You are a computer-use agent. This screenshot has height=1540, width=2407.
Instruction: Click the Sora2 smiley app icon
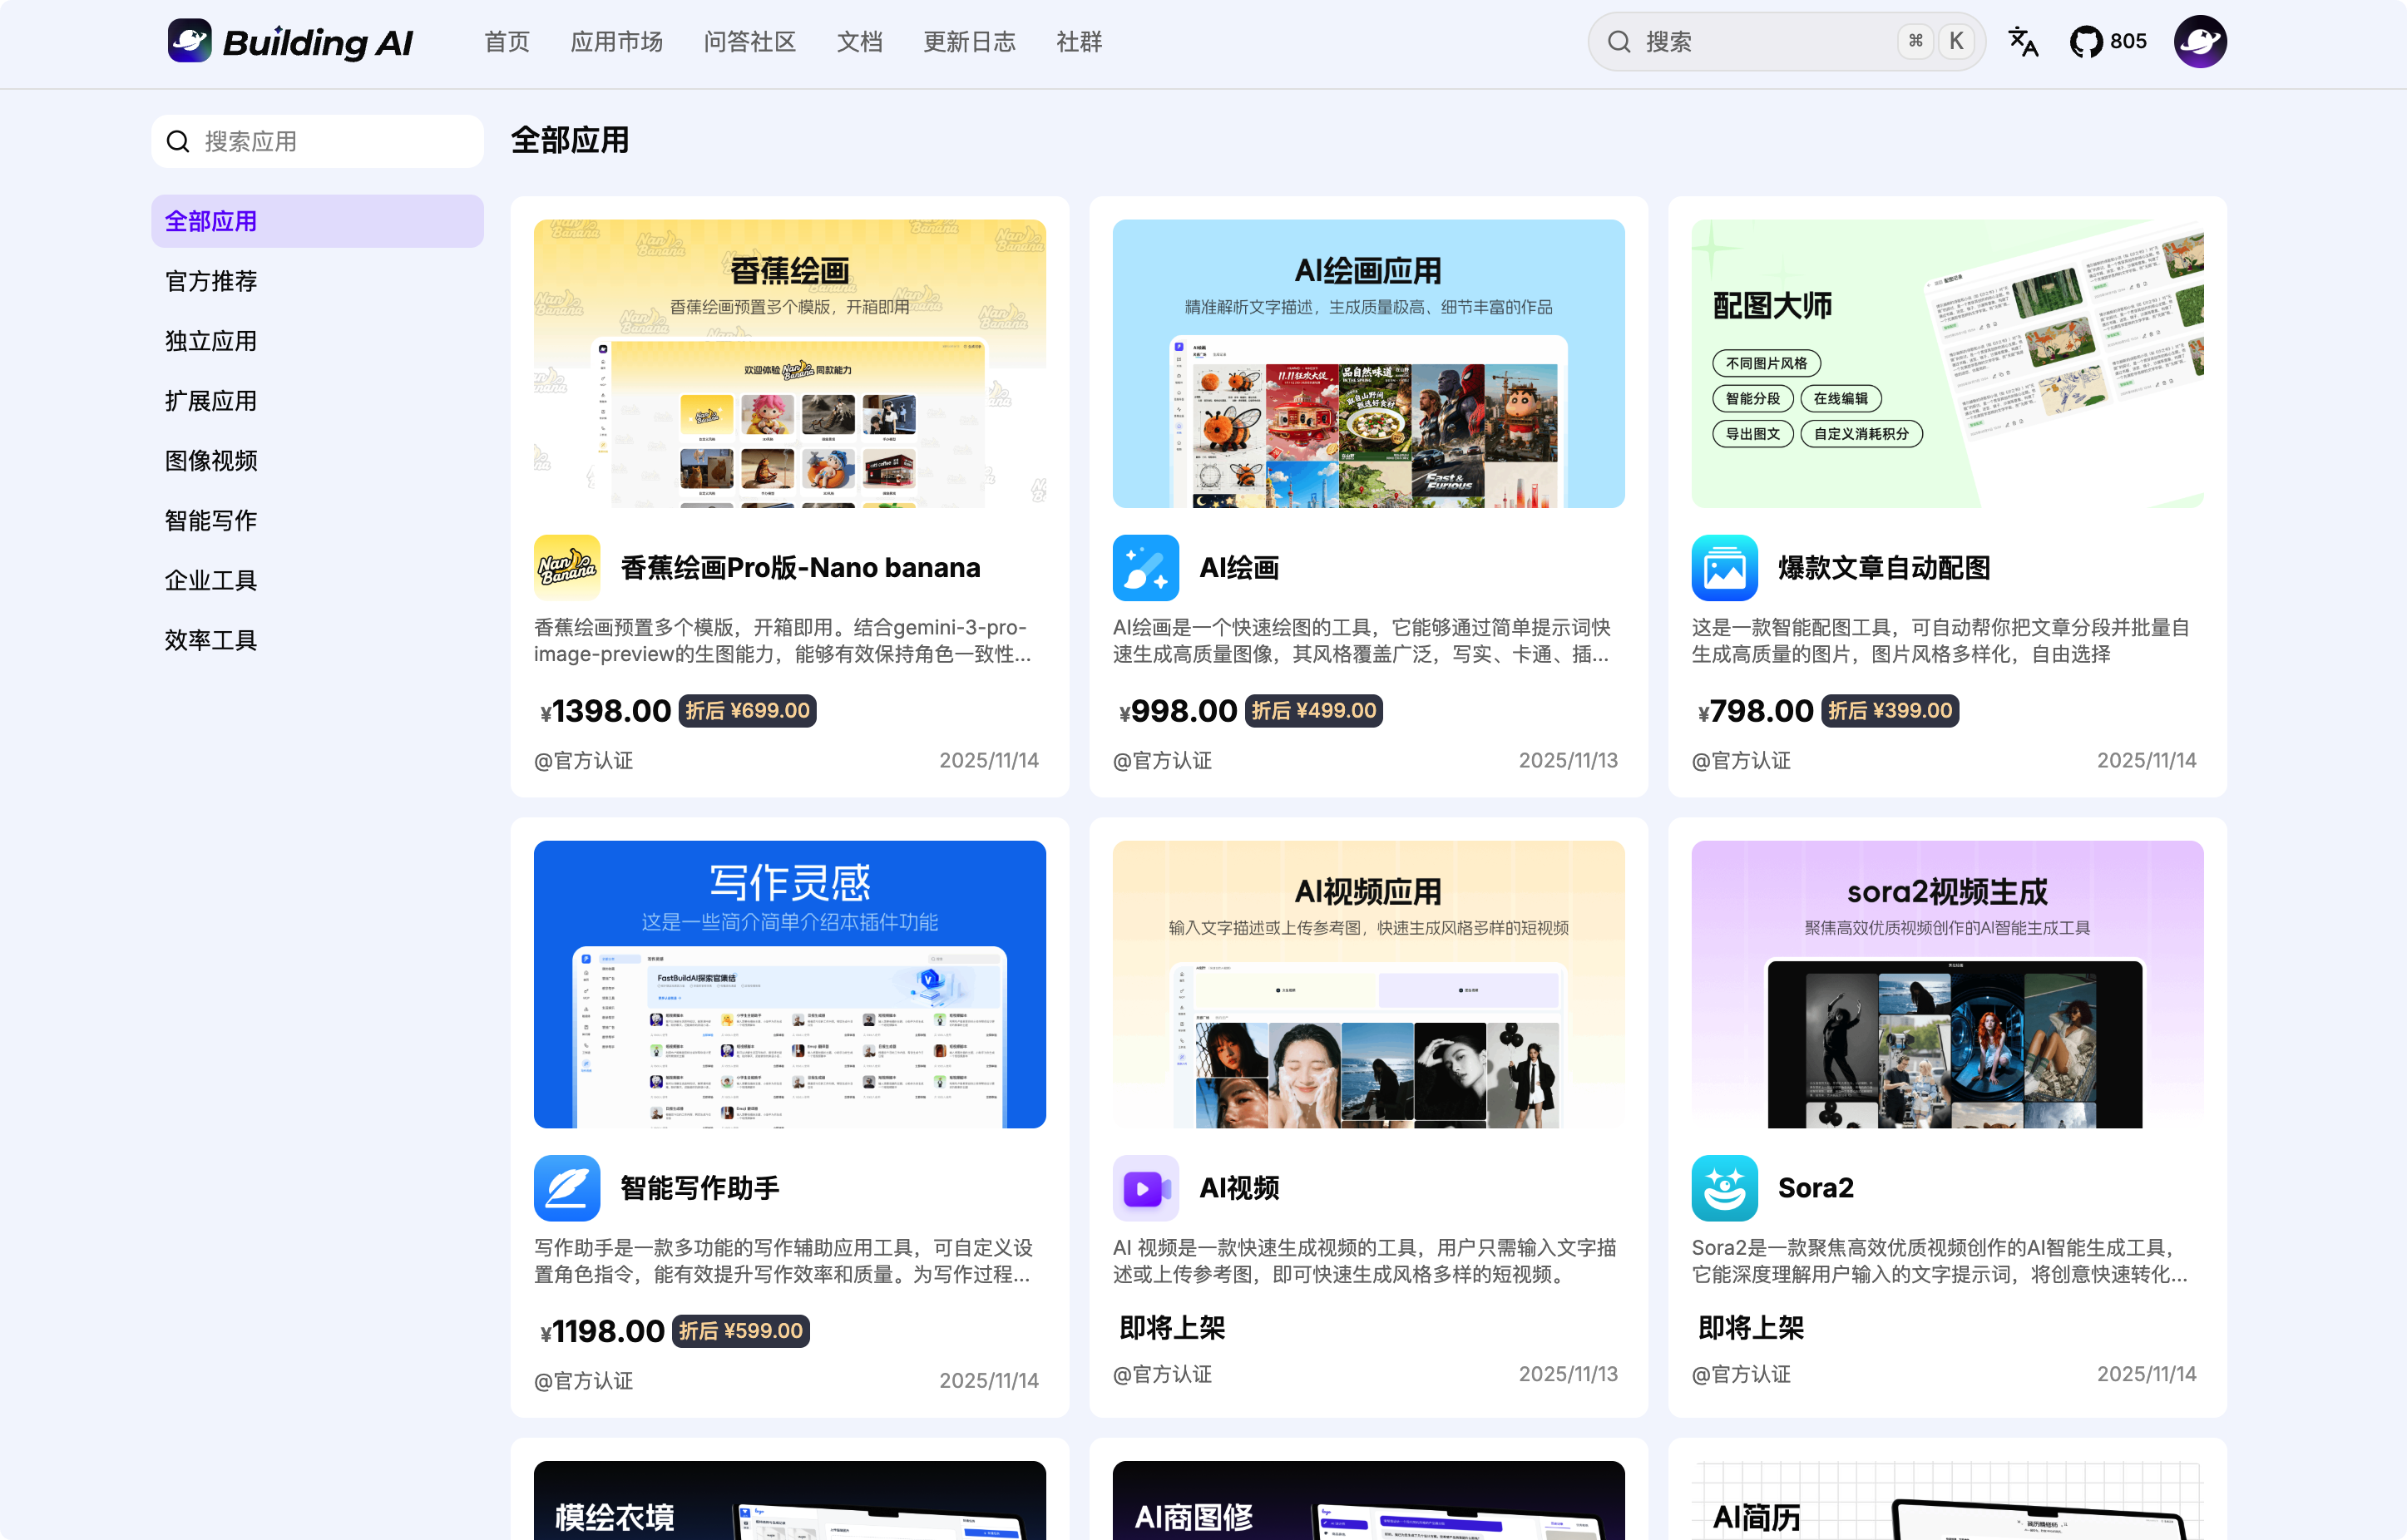coord(1725,1188)
